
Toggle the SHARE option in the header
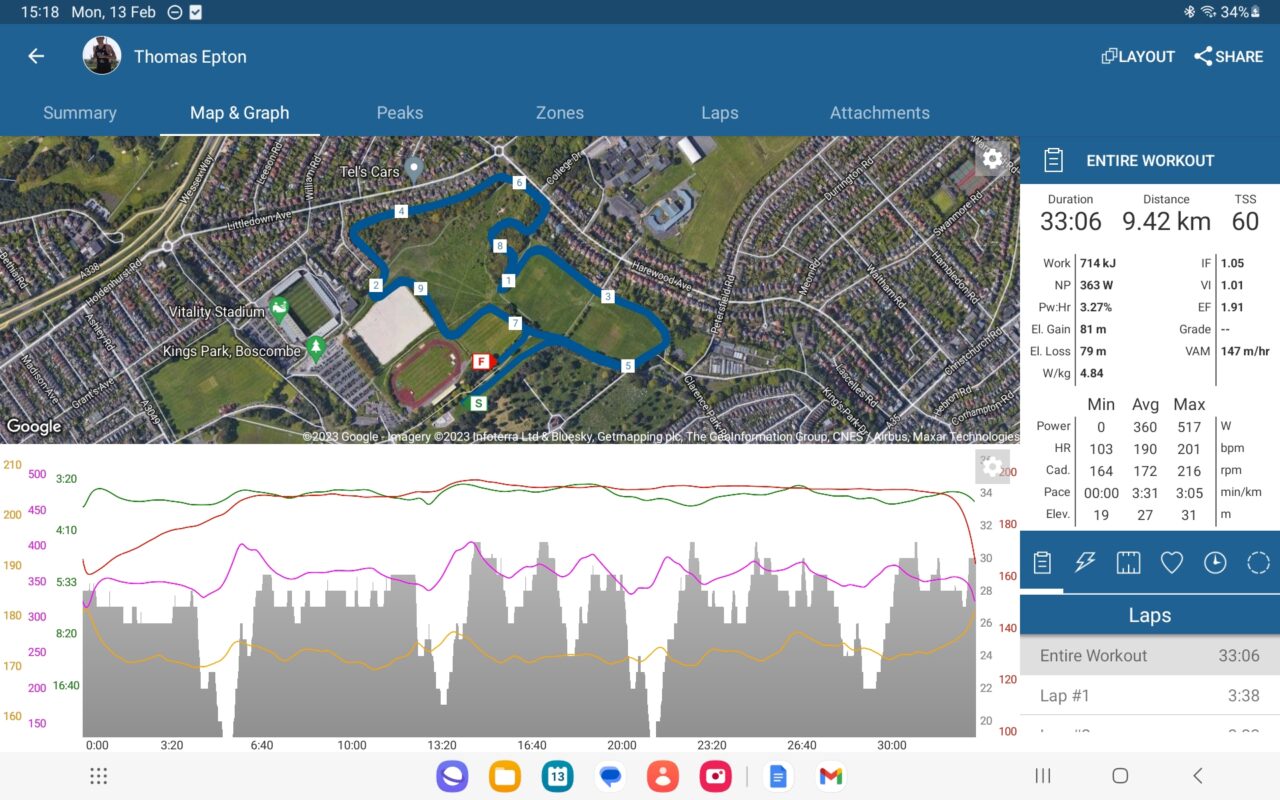click(x=1228, y=56)
